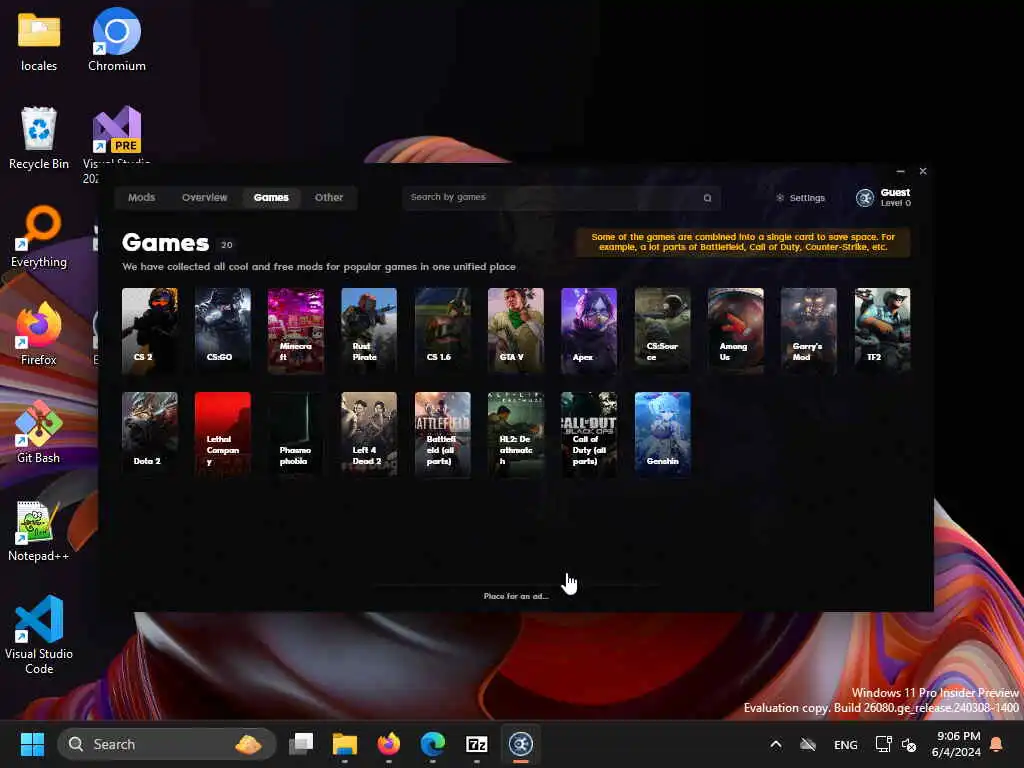Viewport: 1024px width, 768px height.
Task: Open 7-Zip from the taskbar
Action: (x=477, y=744)
